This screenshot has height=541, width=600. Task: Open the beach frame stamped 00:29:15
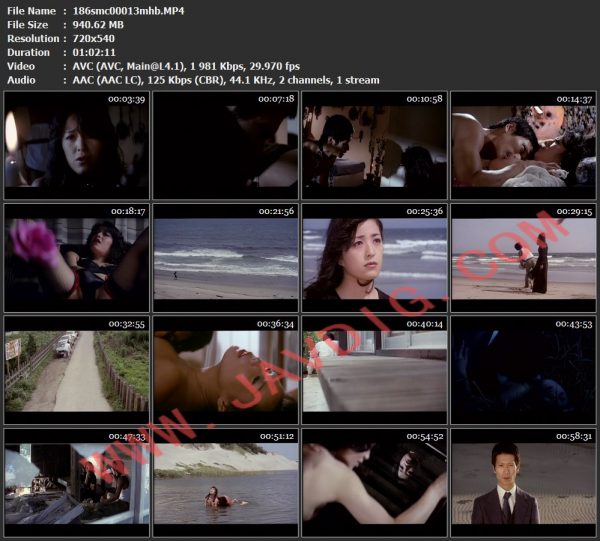523,258
